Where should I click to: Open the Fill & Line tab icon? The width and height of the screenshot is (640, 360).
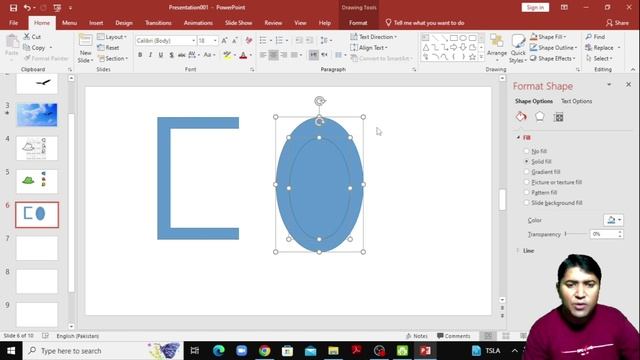coord(521,117)
